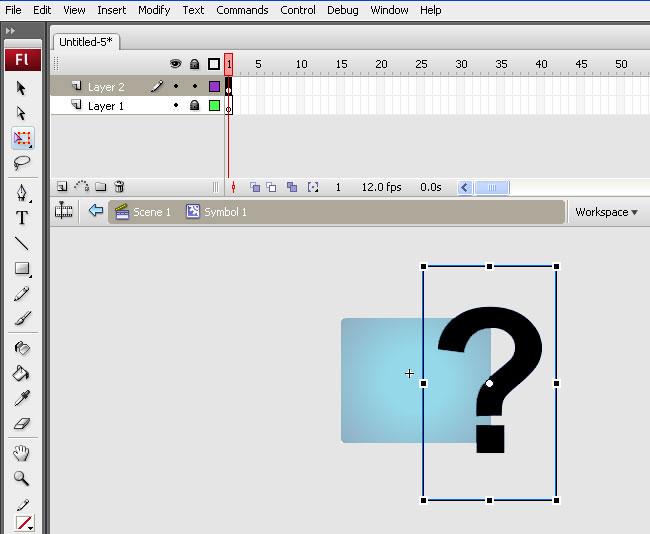Click Layer 1 keyframe at frame 1

228,105
